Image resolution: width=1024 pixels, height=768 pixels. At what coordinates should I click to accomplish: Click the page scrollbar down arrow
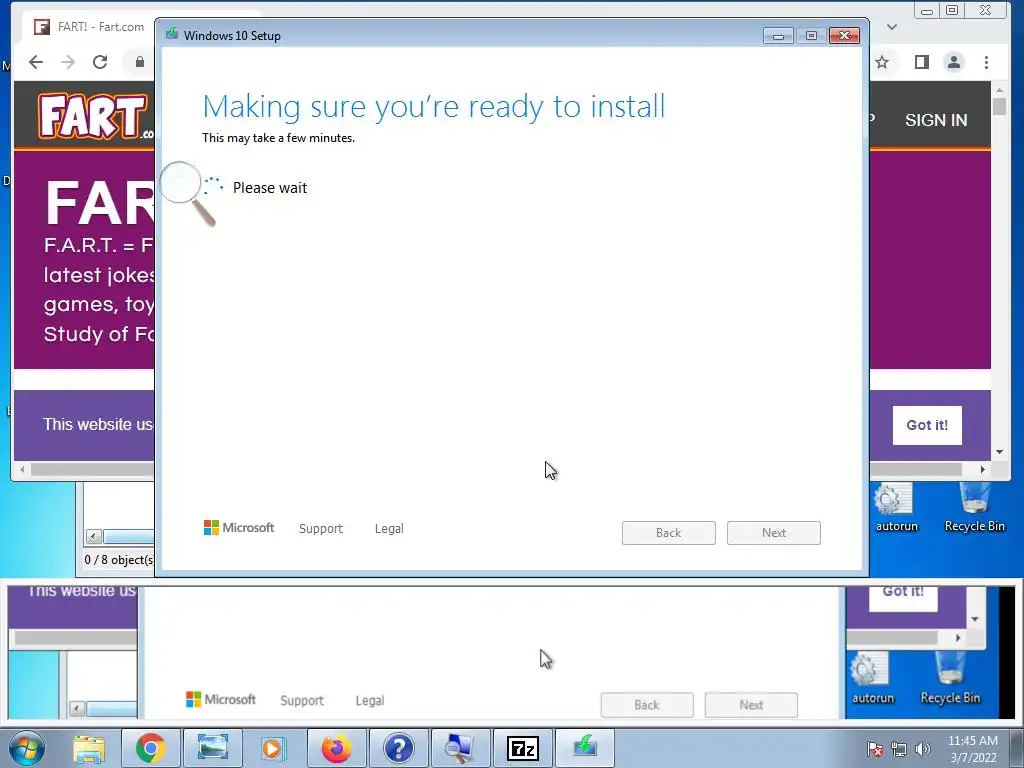tap(999, 452)
